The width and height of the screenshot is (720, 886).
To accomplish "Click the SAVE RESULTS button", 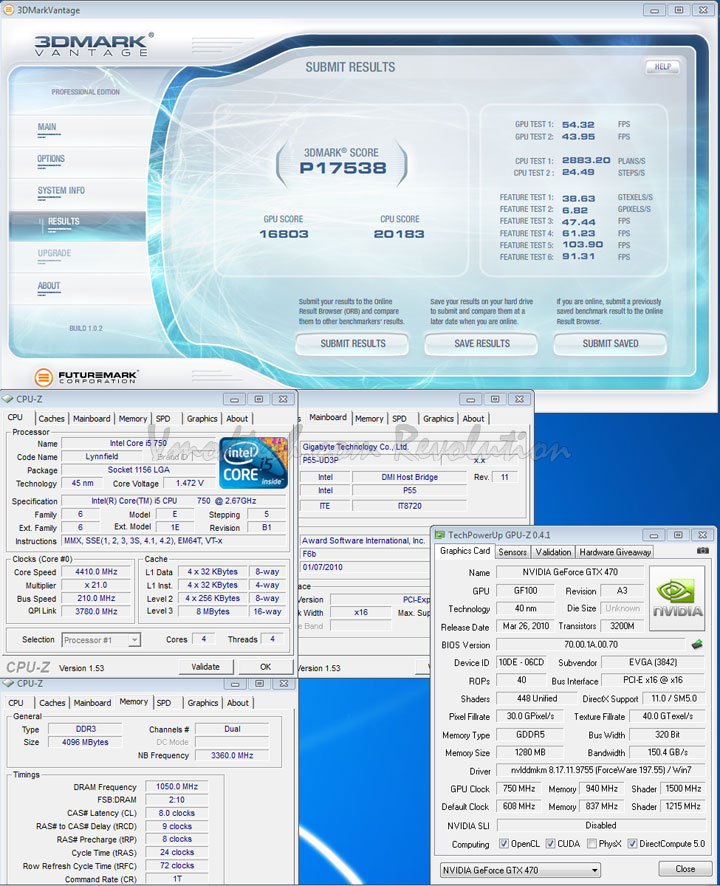I will tap(482, 344).
